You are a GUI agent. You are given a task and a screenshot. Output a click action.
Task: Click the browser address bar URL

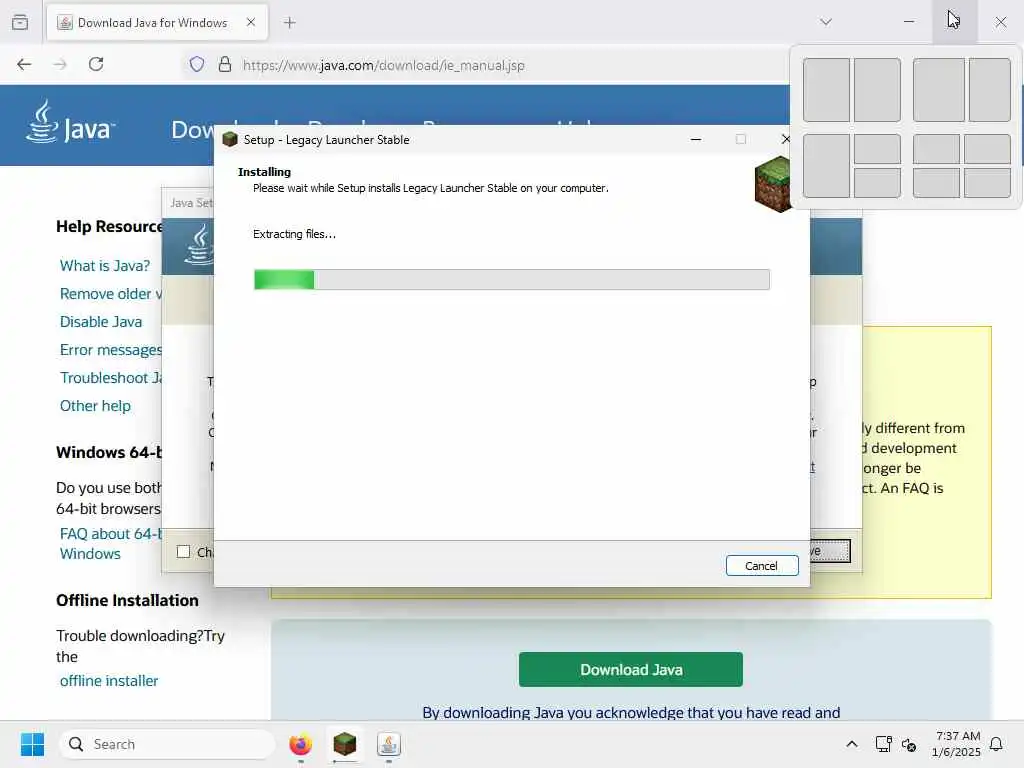click(383, 65)
